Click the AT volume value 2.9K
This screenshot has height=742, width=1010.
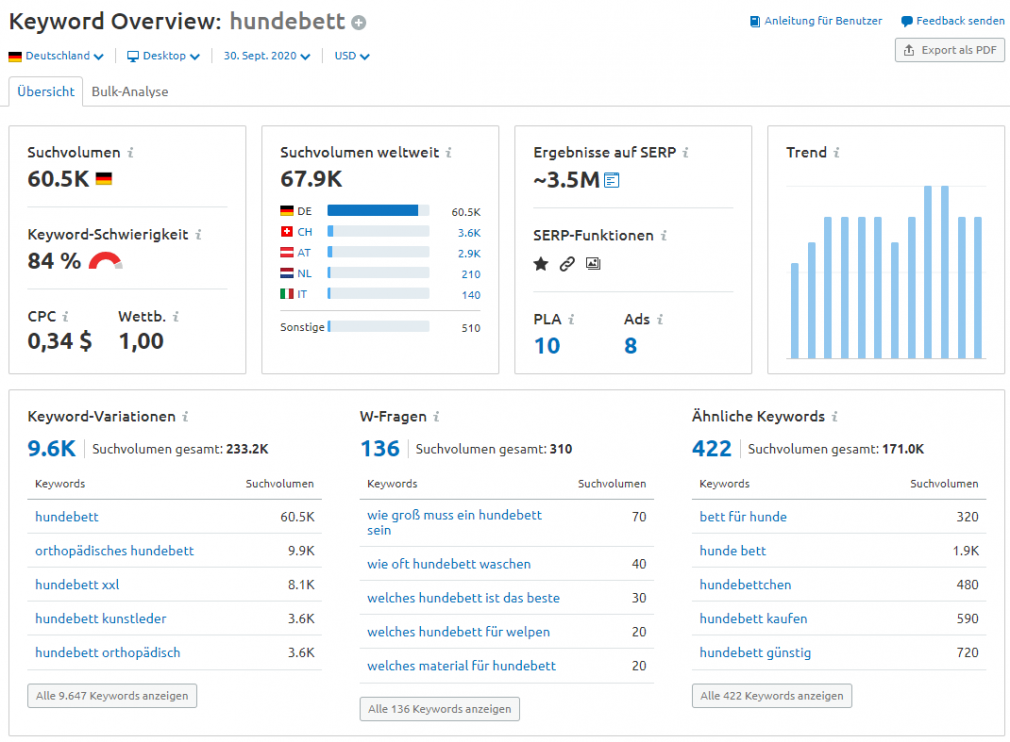[x=469, y=253]
